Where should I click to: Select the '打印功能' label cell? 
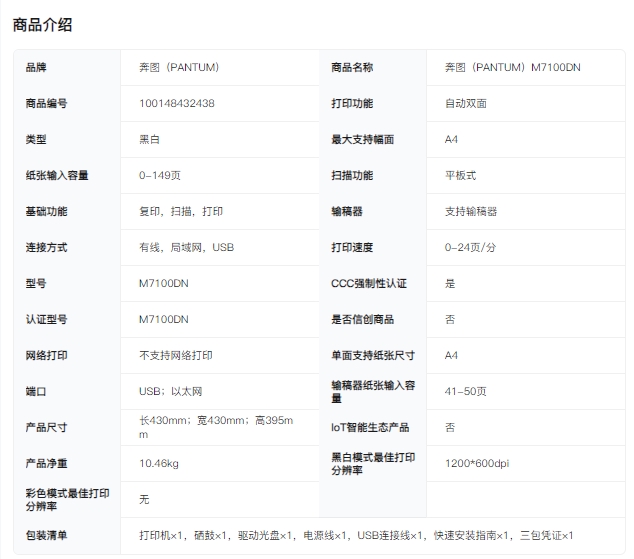coord(352,103)
